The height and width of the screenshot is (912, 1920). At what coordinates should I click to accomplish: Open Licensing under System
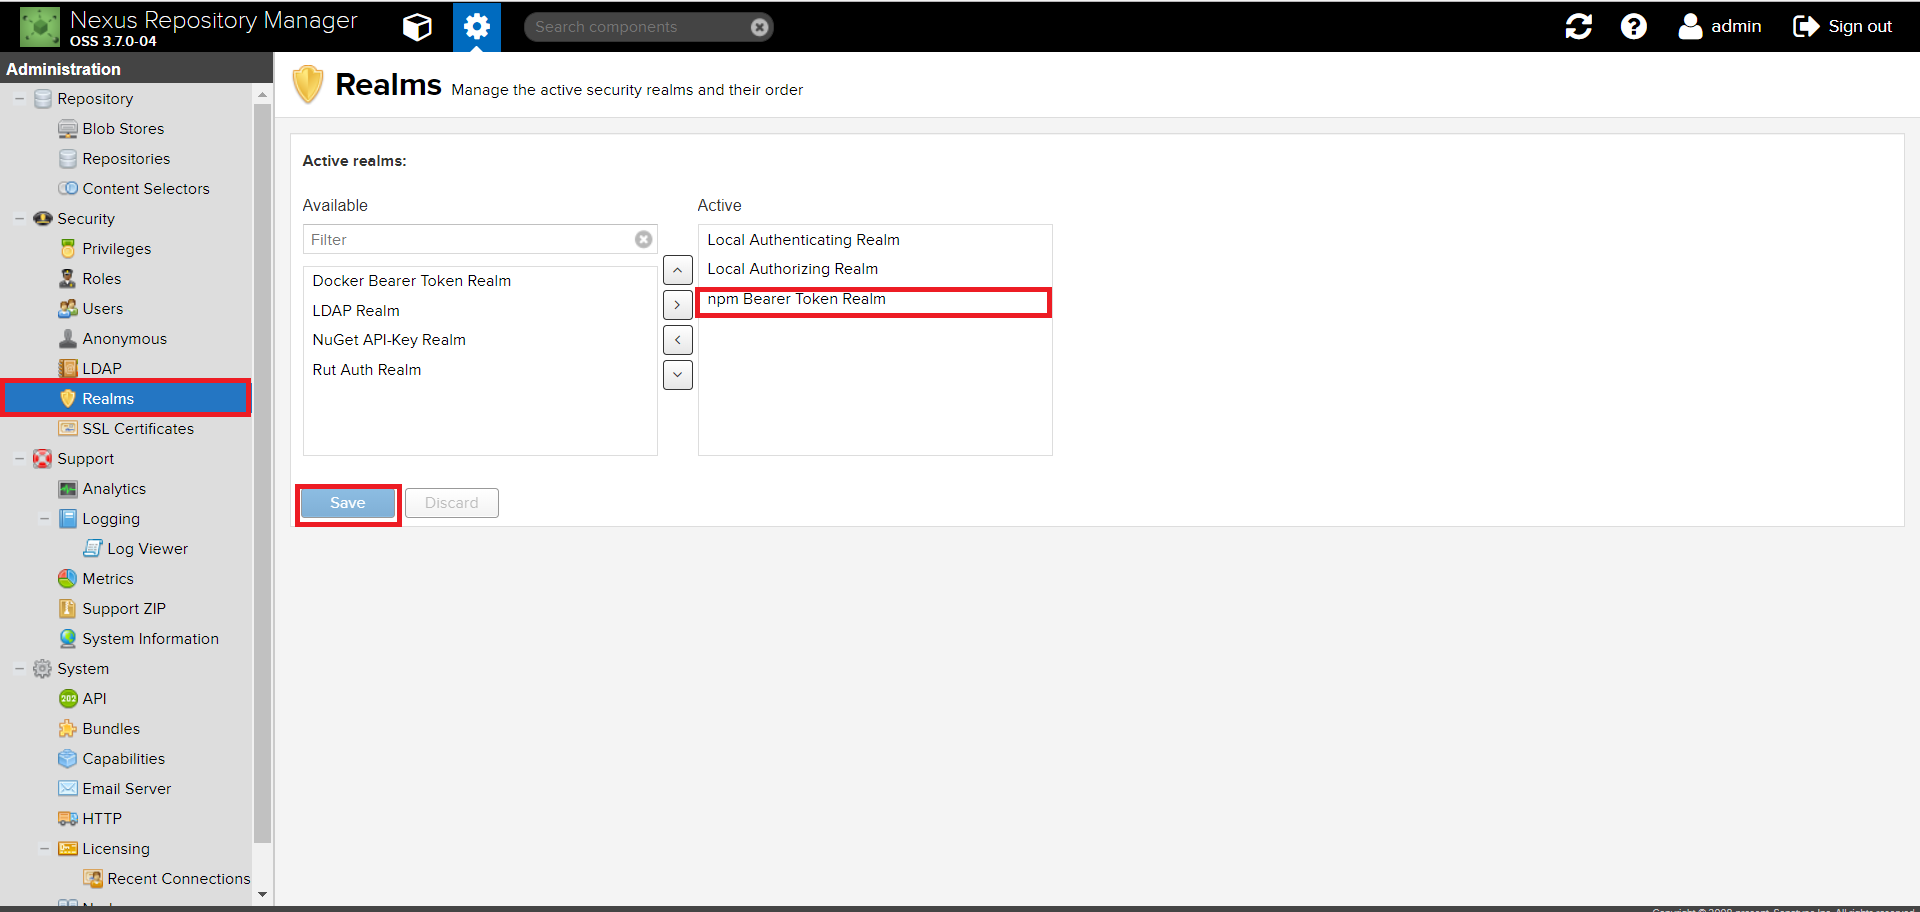click(116, 849)
